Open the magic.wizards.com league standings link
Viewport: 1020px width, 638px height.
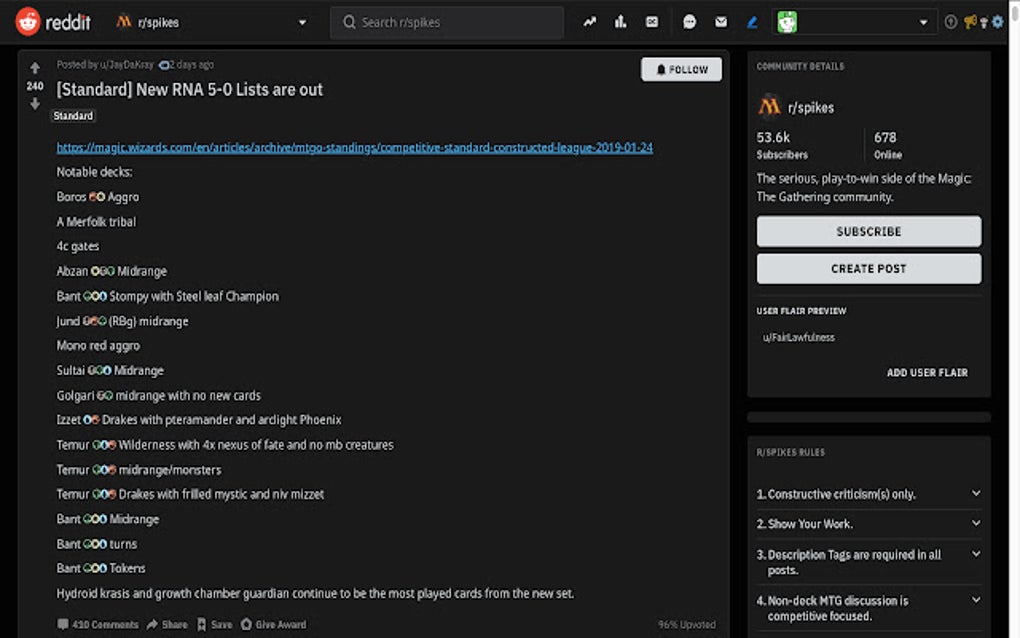coord(354,147)
